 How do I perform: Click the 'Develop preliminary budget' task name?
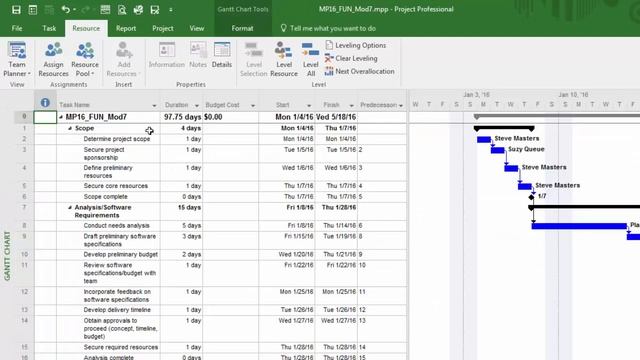120,255
